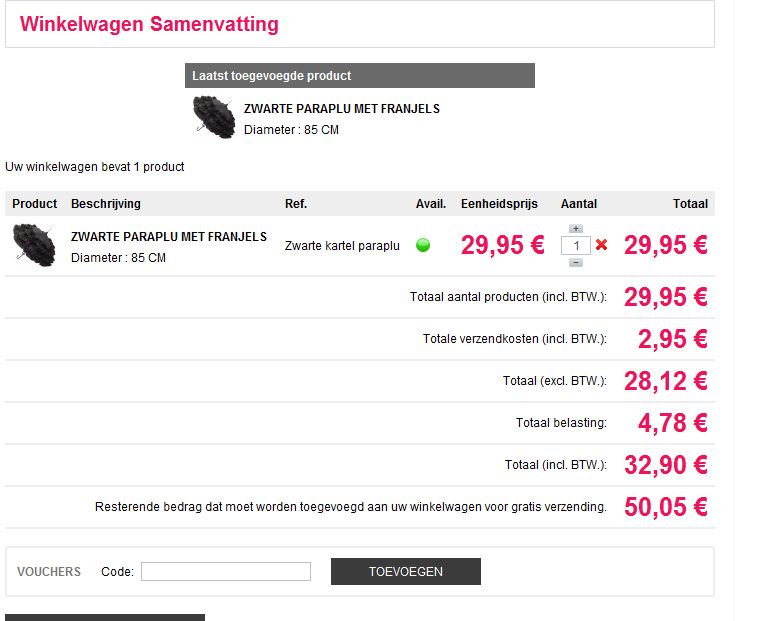Click the green availability indicator dot

[423, 245]
